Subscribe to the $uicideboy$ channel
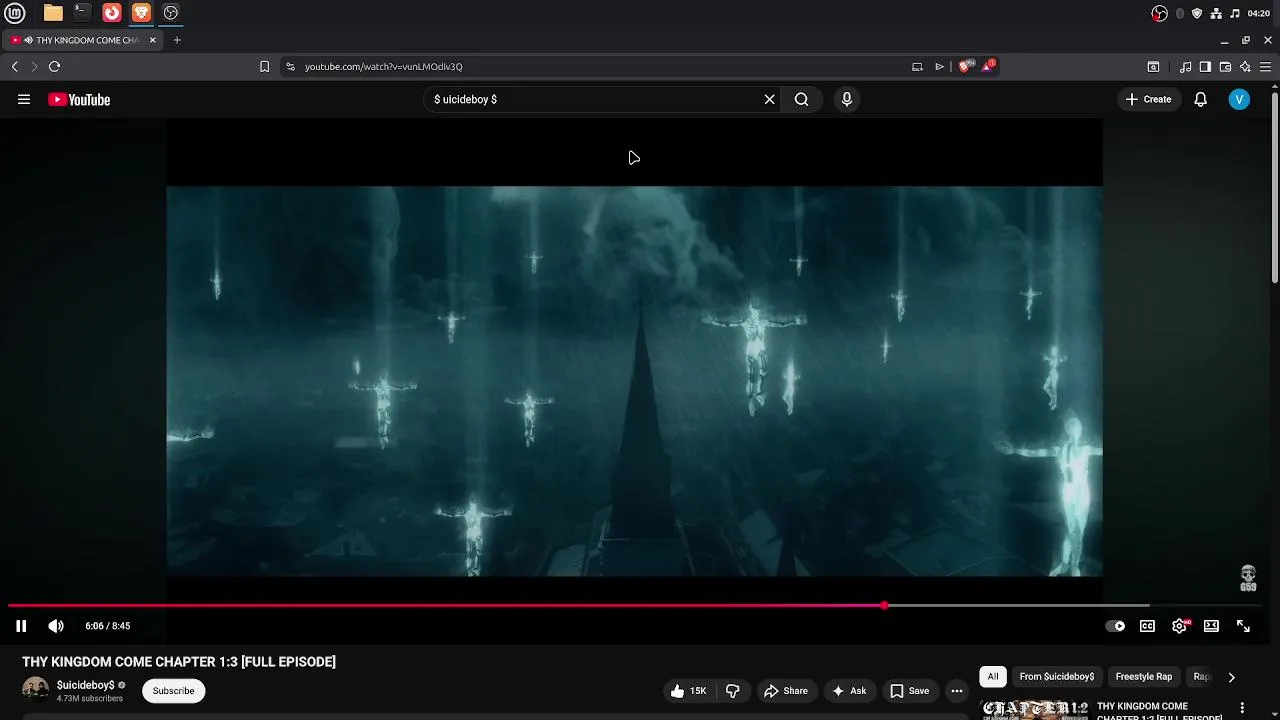 173,691
